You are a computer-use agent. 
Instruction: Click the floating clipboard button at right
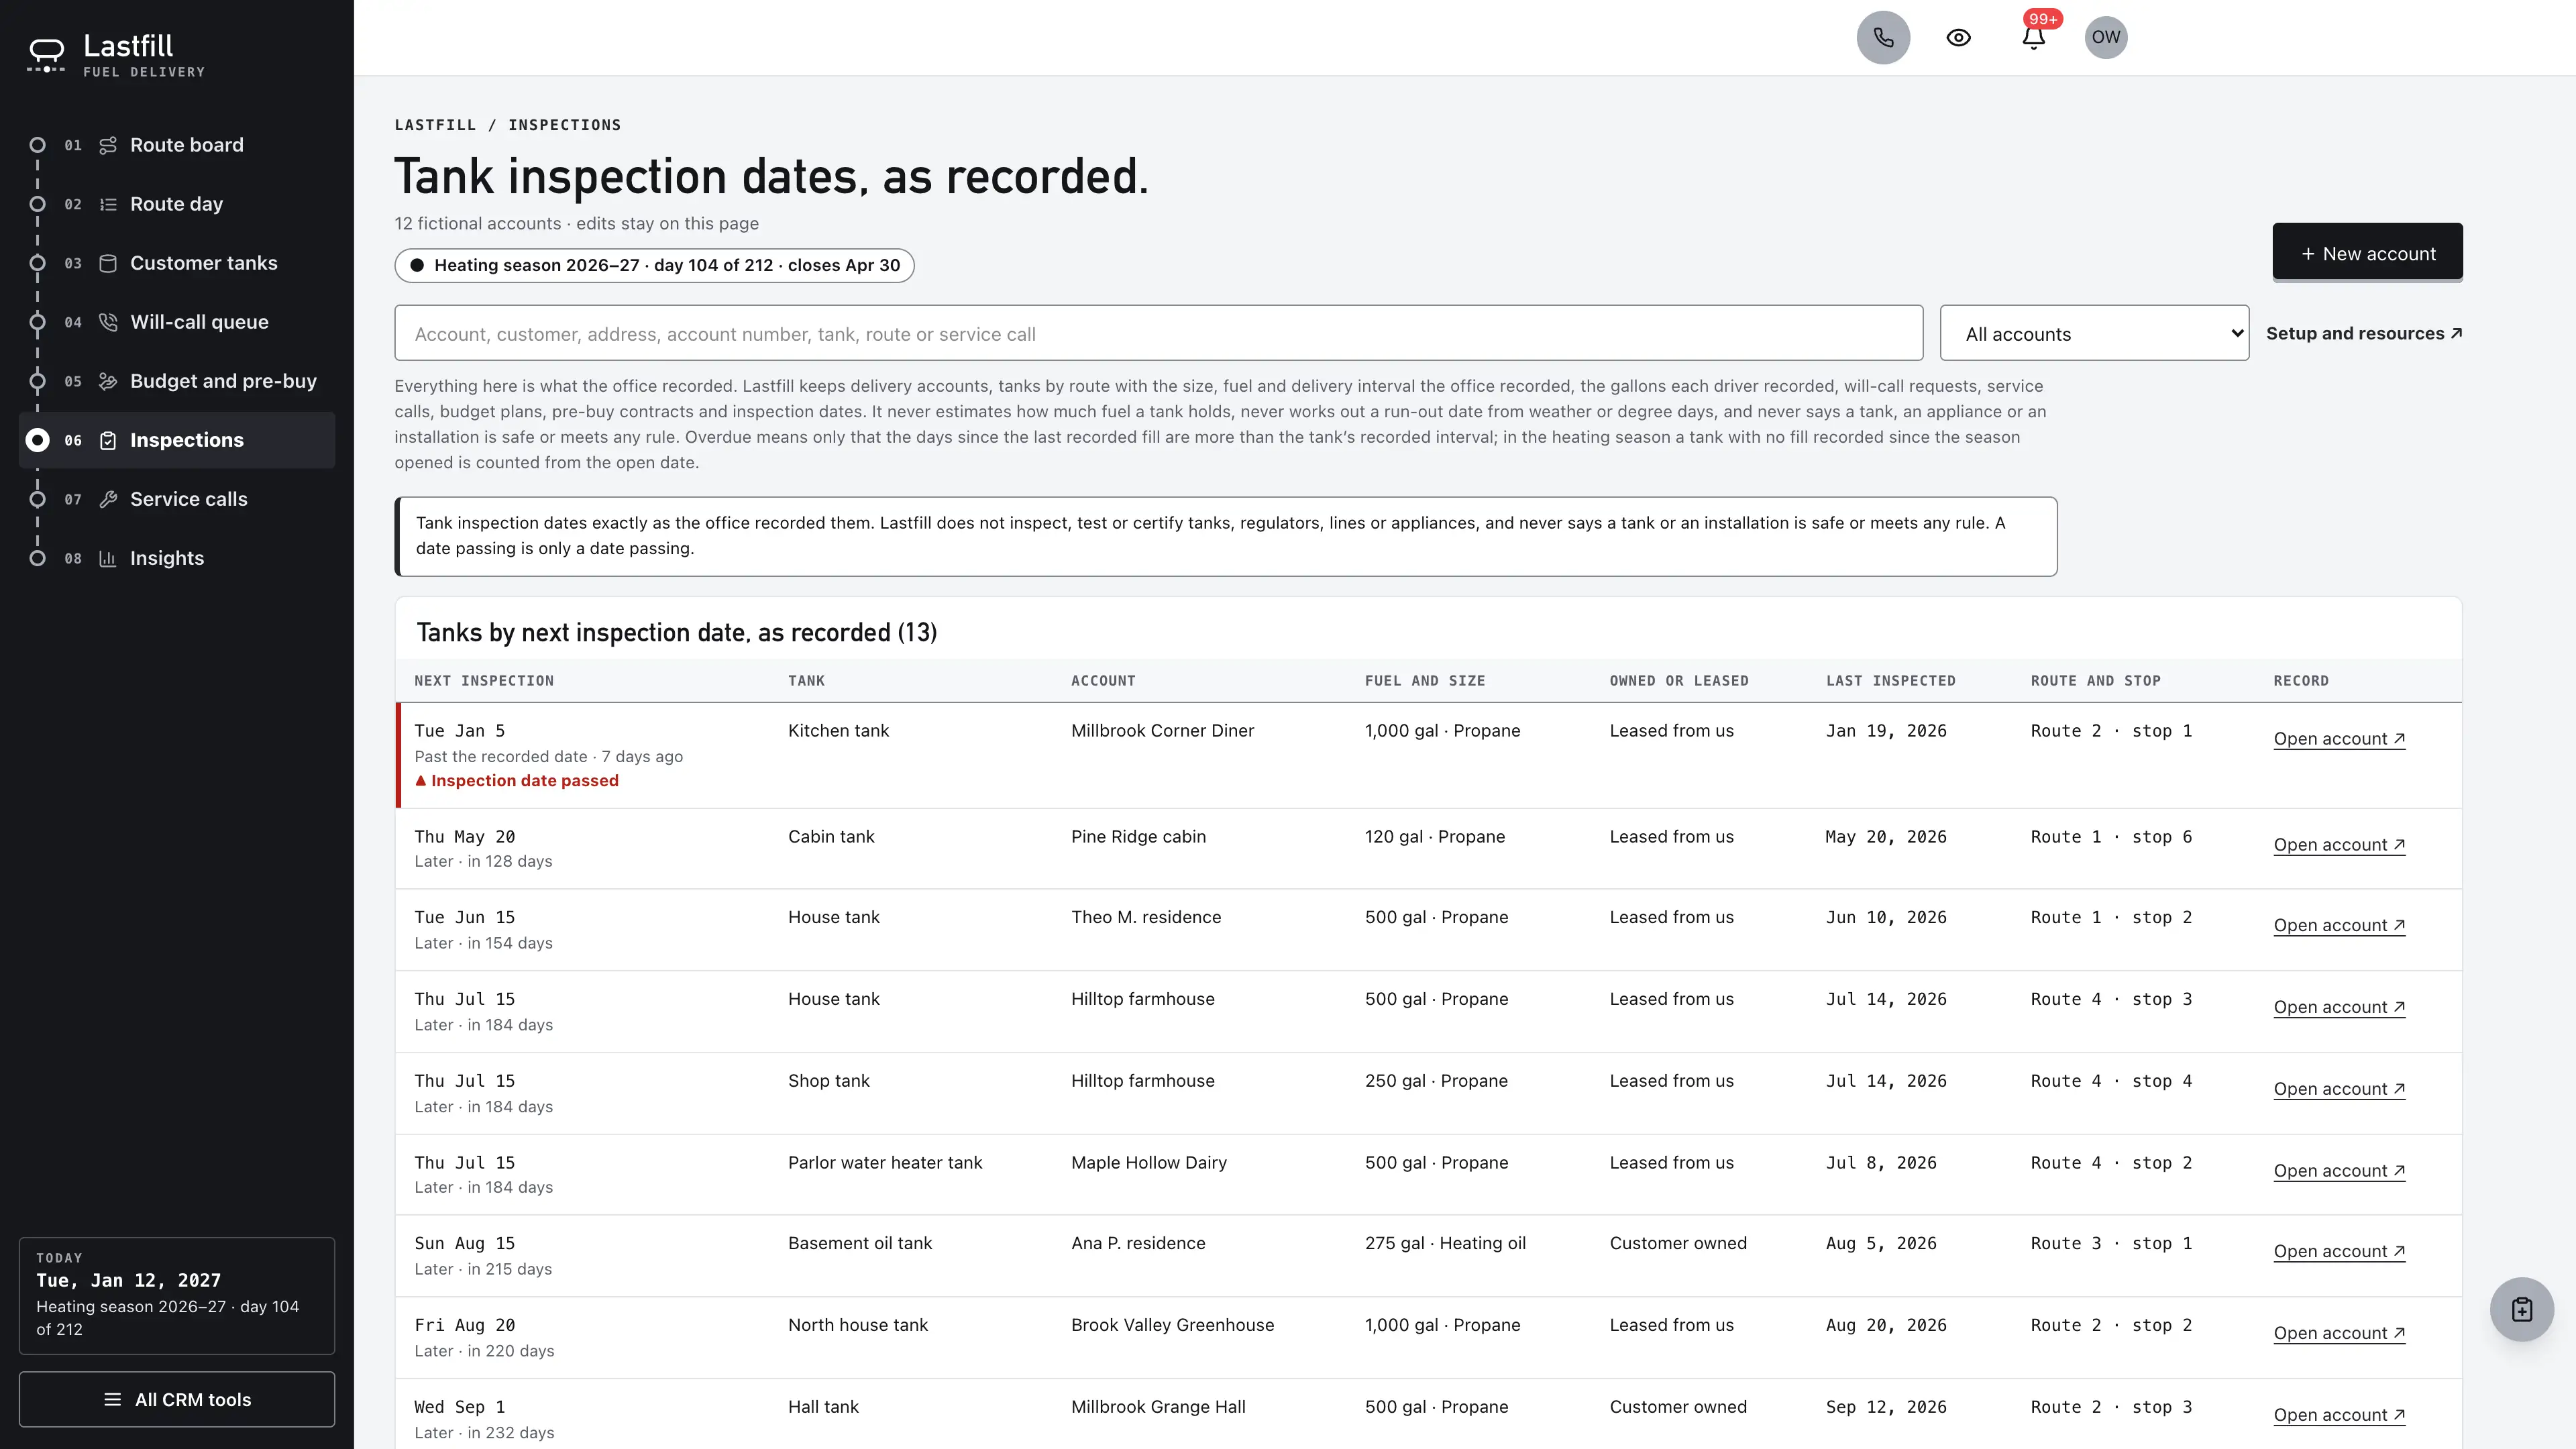pyautogui.click(x=2521, y=1309)
